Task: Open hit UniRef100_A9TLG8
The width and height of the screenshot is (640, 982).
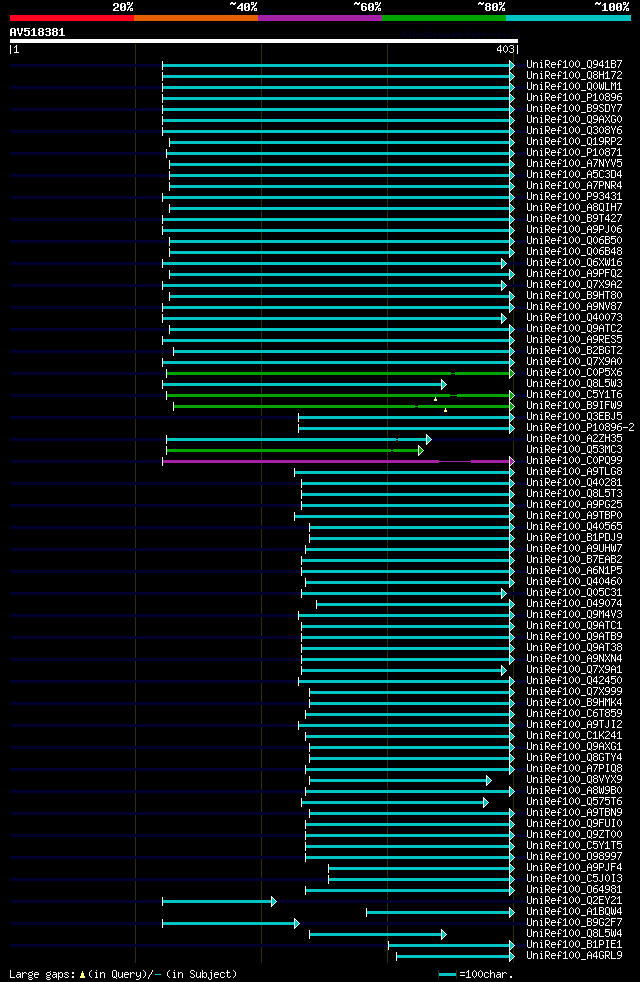Action: 574,472
